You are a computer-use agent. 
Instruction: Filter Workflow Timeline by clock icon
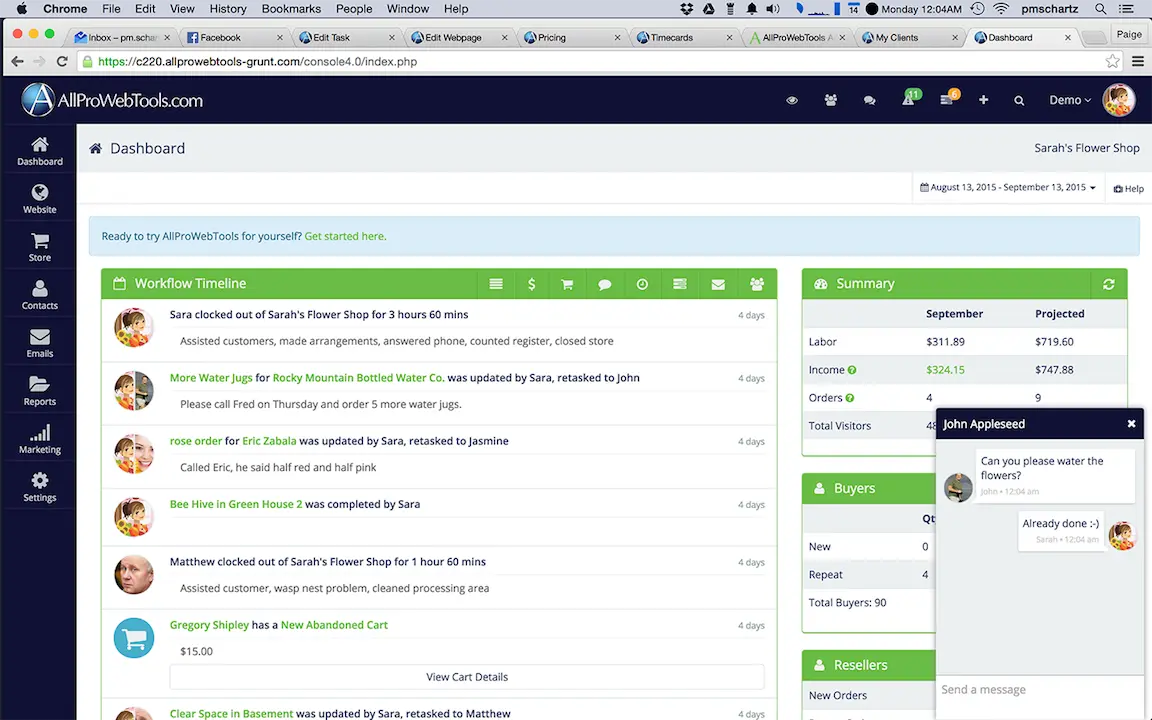(642, 284)
